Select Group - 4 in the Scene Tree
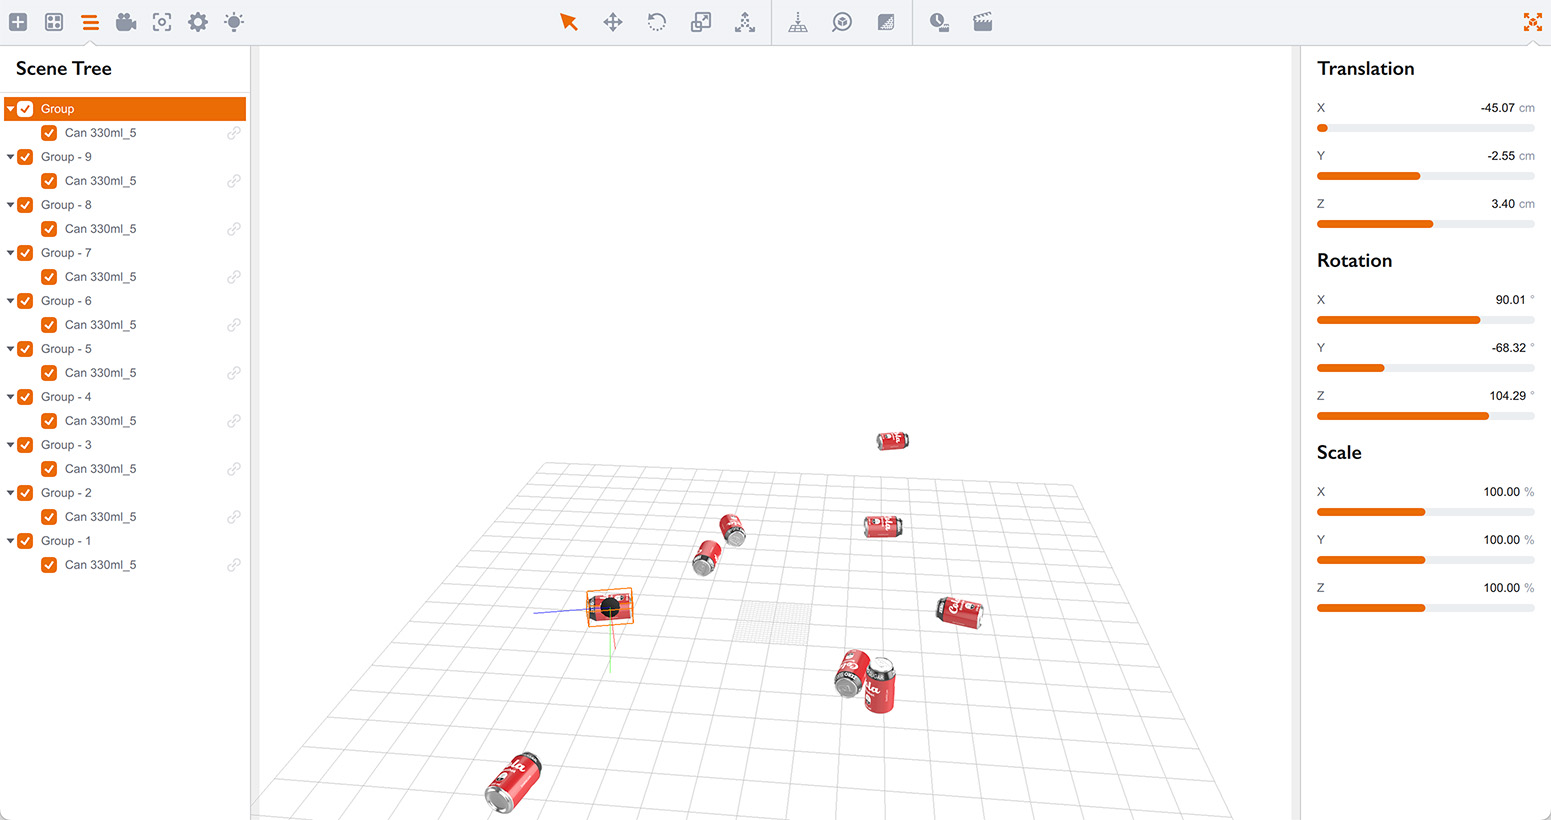Image resolution: width=1551 pixels, height=820 pixels. [x=66, y=396]
